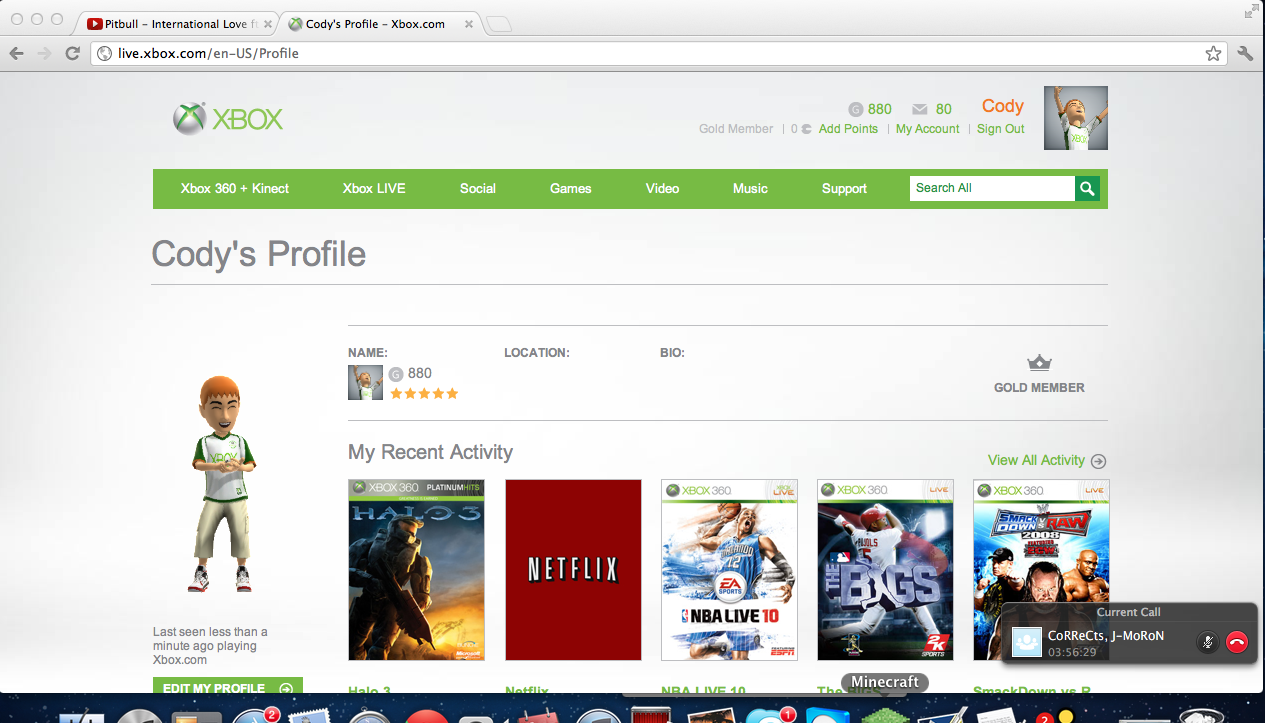Hang up the call with red phone button

click(1237, 642)
